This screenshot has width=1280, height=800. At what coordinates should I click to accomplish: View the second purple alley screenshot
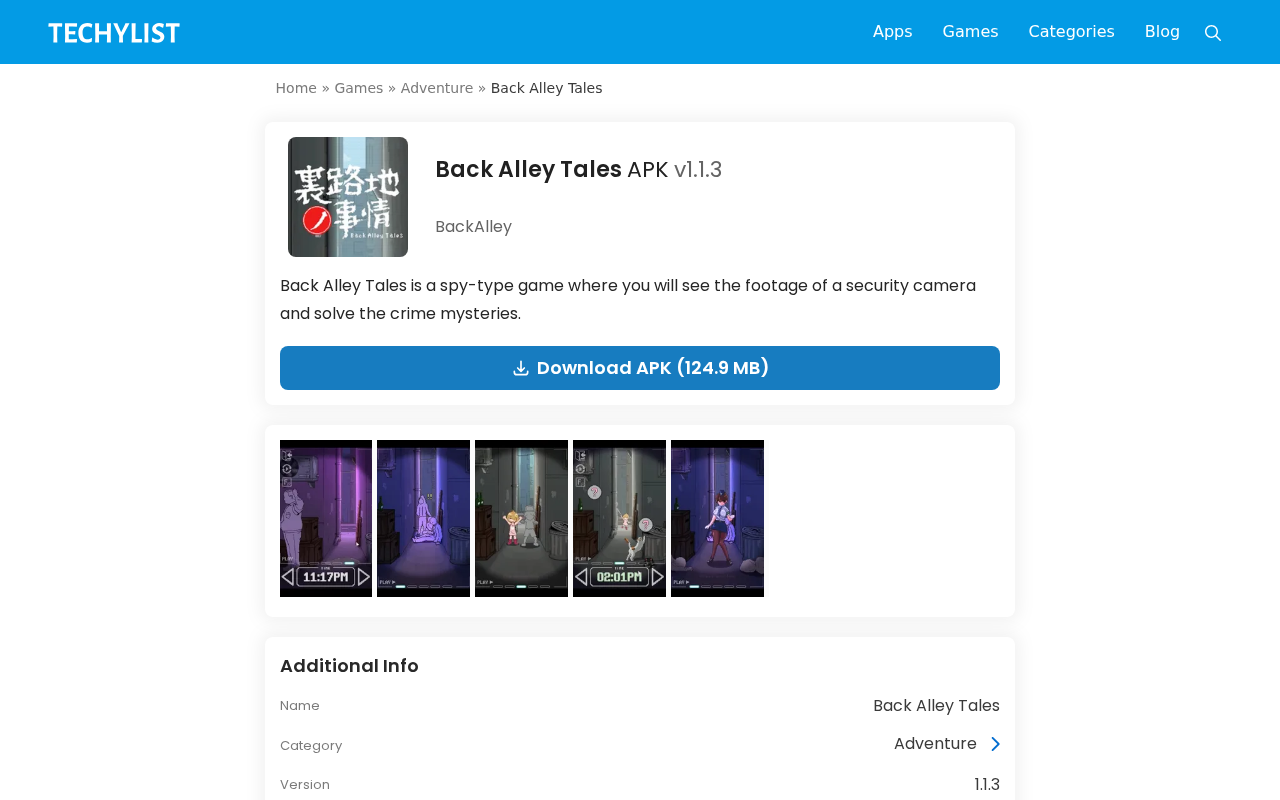pyautogui.click(x=424, y=518)
